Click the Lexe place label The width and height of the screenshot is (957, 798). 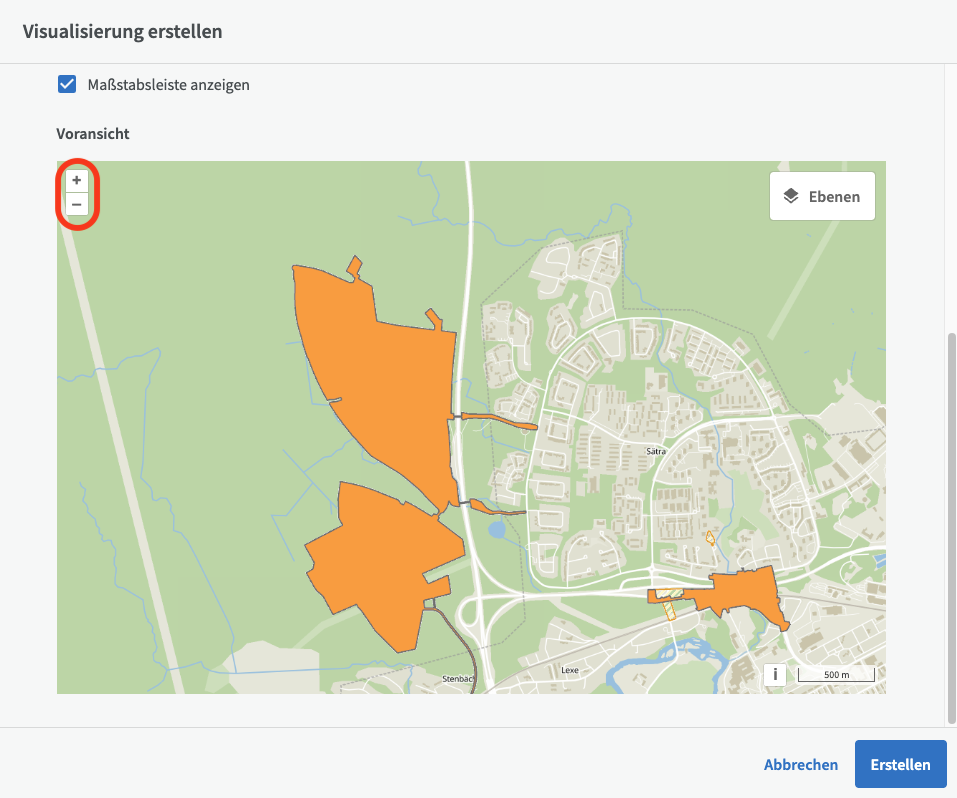coord(570,670)
